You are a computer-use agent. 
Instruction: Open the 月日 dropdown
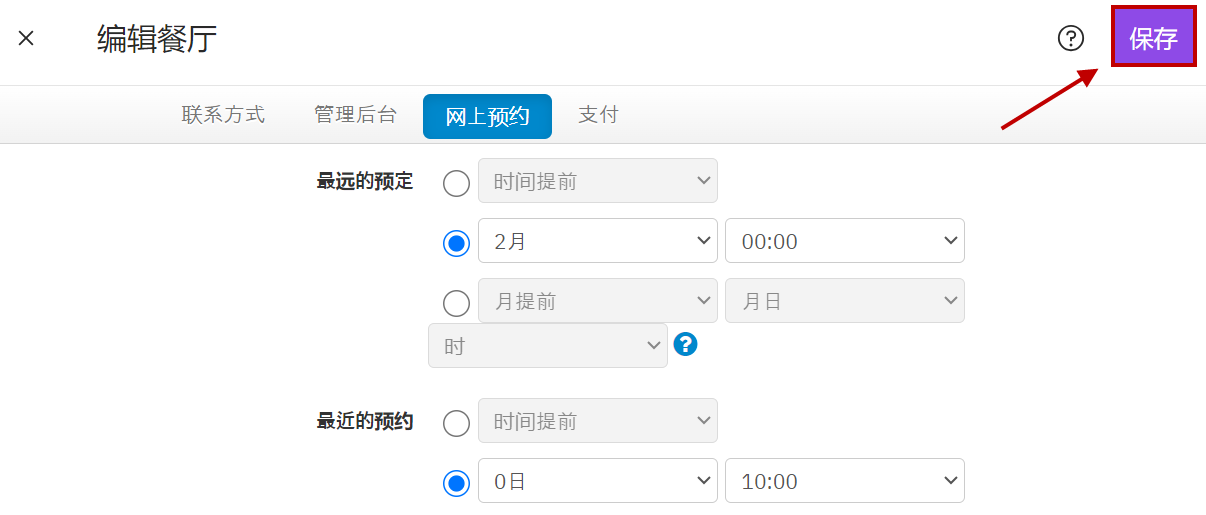844,301
